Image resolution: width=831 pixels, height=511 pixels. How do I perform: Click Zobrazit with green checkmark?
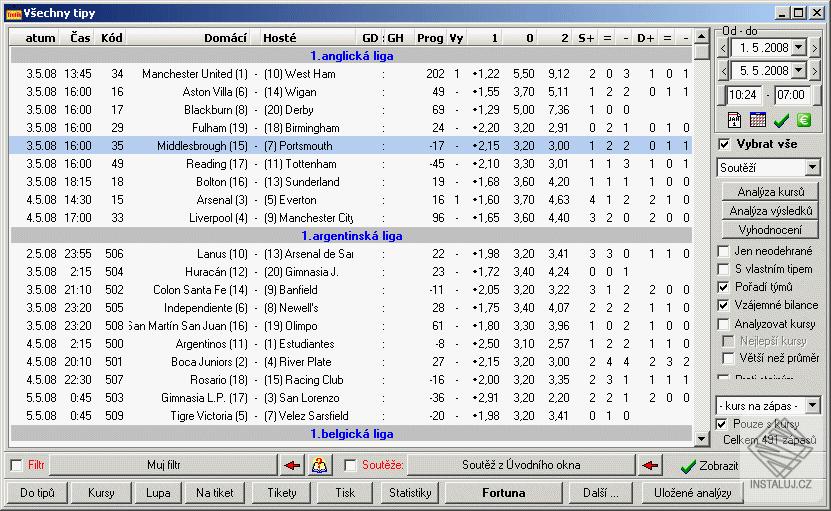709,465
